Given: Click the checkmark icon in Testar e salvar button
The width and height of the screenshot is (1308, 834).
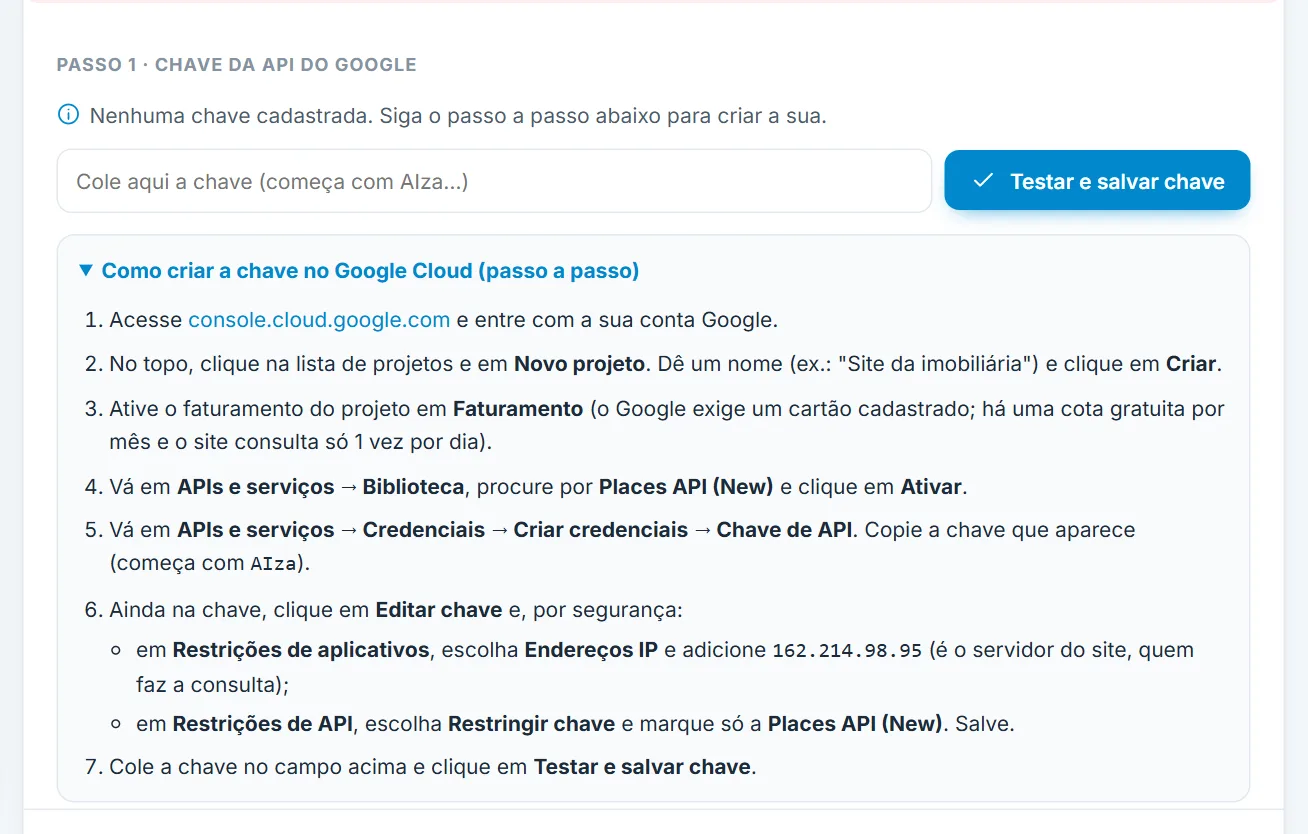Looking at the screenshot, I should (983, 180).
